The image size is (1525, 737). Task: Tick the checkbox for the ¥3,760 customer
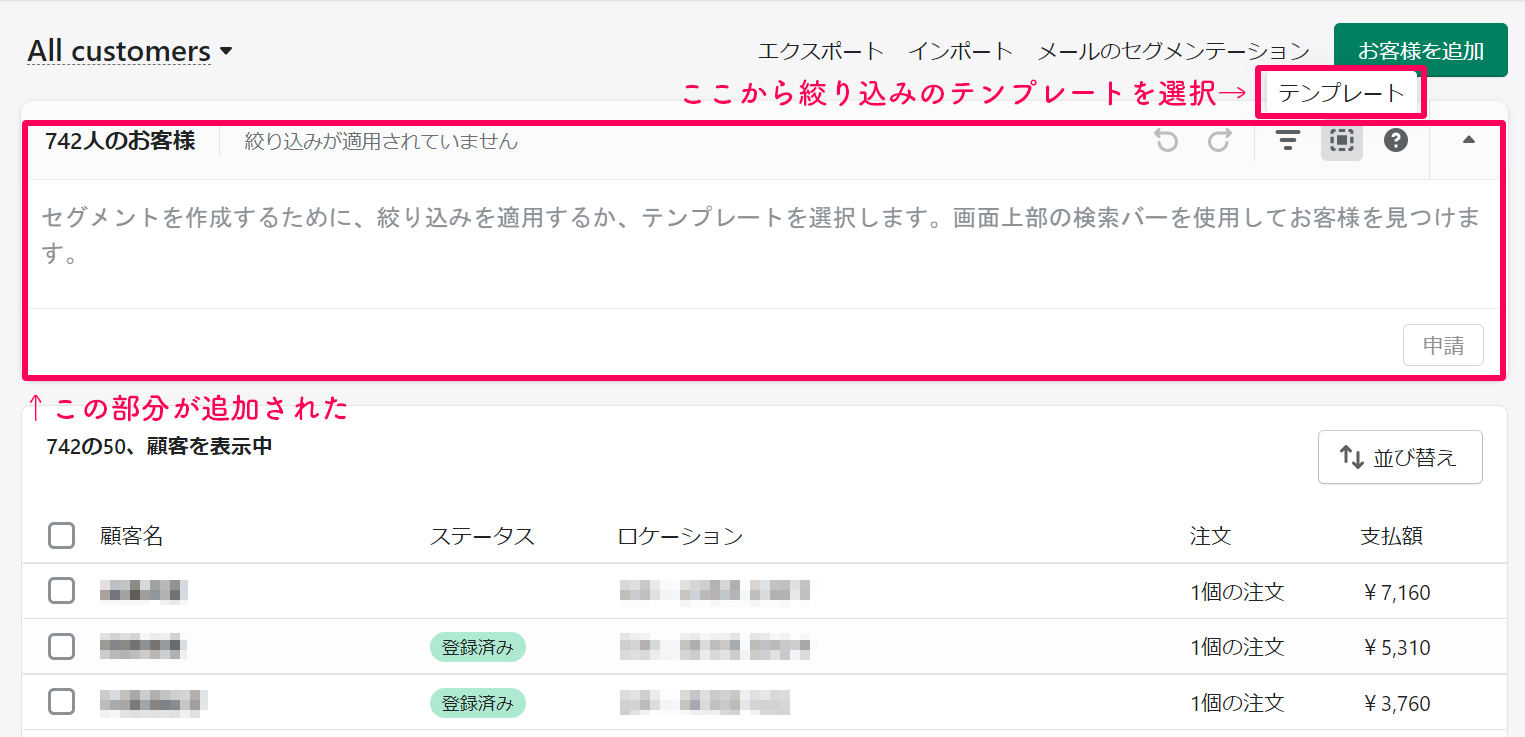tap(62, 702)
